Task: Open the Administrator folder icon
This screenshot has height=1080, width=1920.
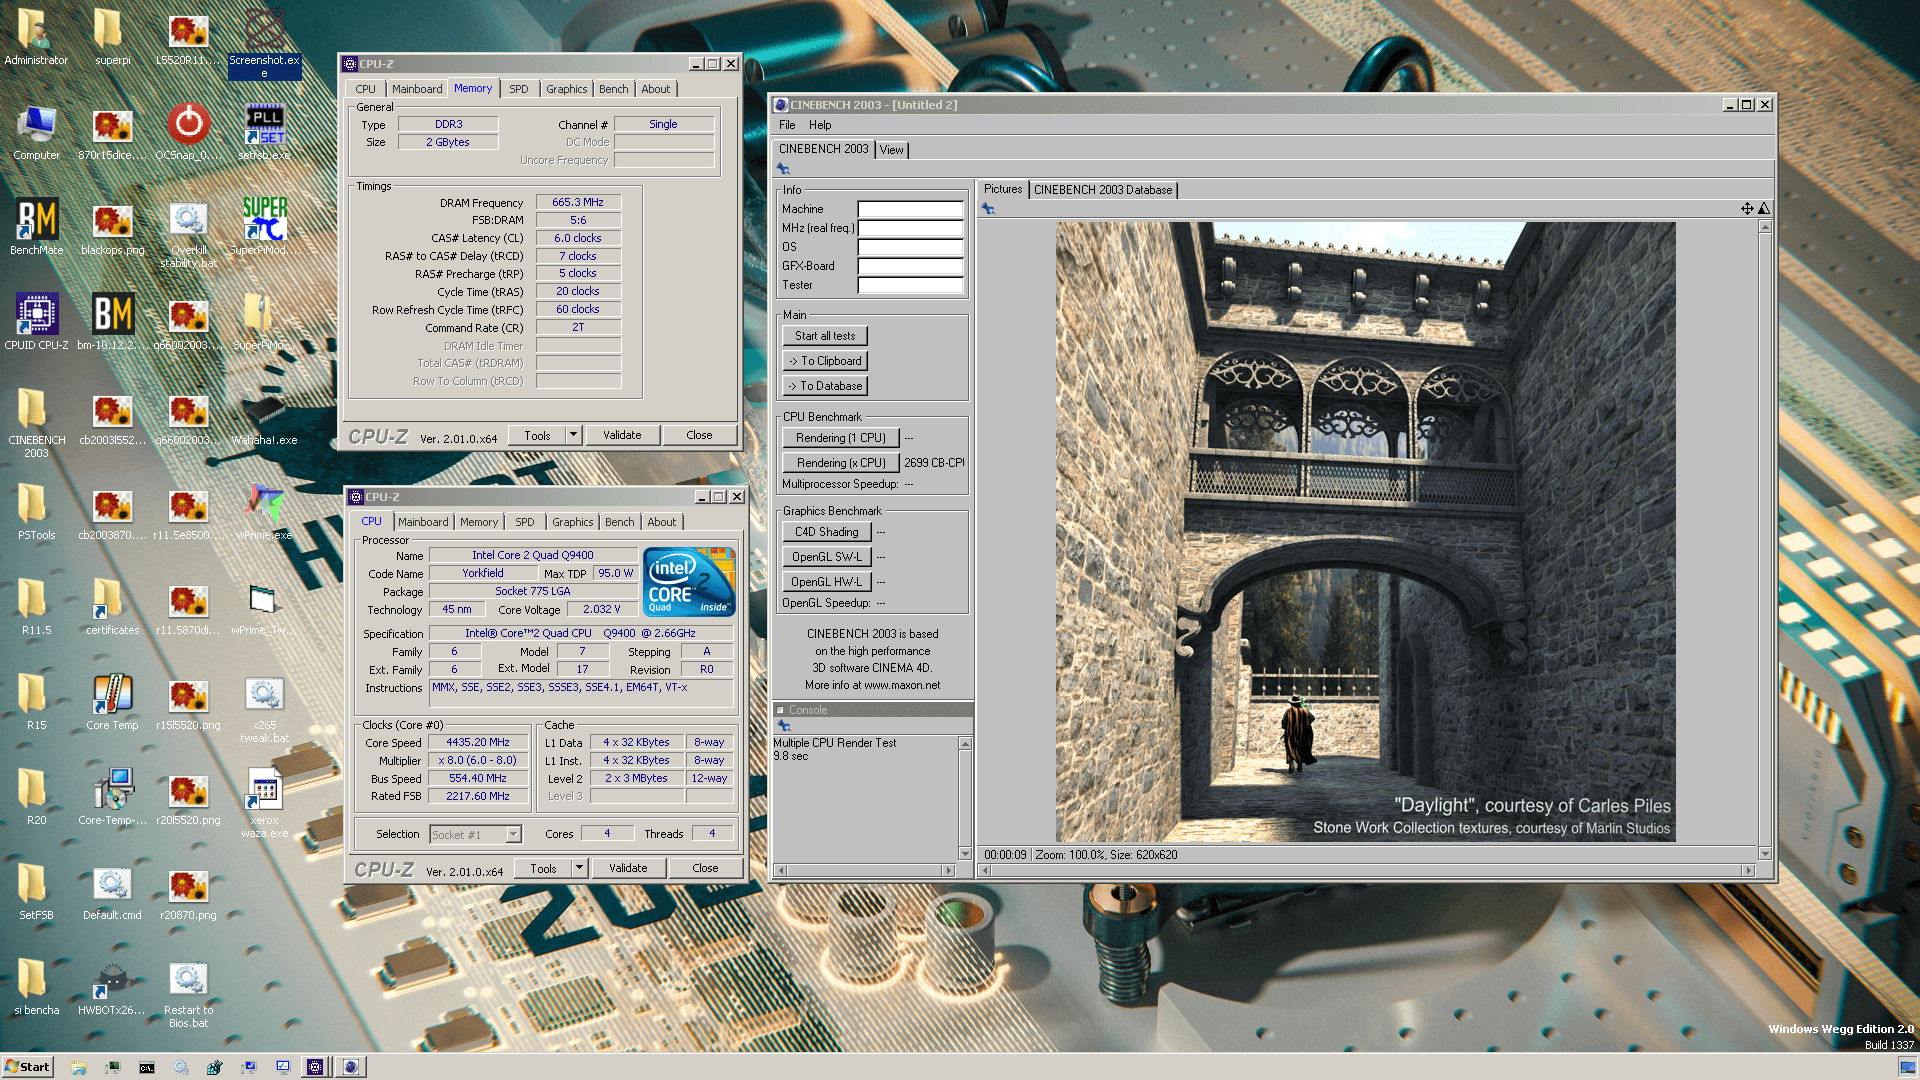Action: 37,37
